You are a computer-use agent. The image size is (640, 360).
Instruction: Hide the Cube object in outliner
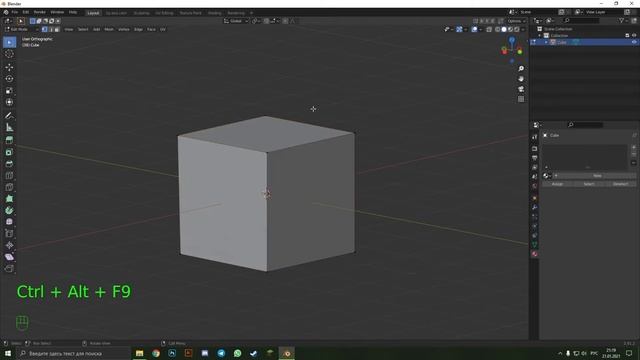[x=634, y=42]
